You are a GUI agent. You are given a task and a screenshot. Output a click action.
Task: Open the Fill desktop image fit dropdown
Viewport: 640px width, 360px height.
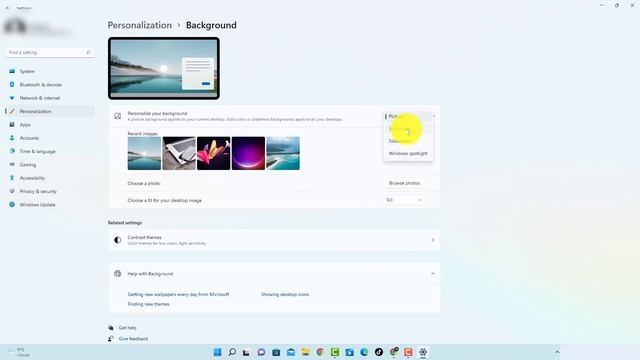pyautogui.click(x=404, y=200)
